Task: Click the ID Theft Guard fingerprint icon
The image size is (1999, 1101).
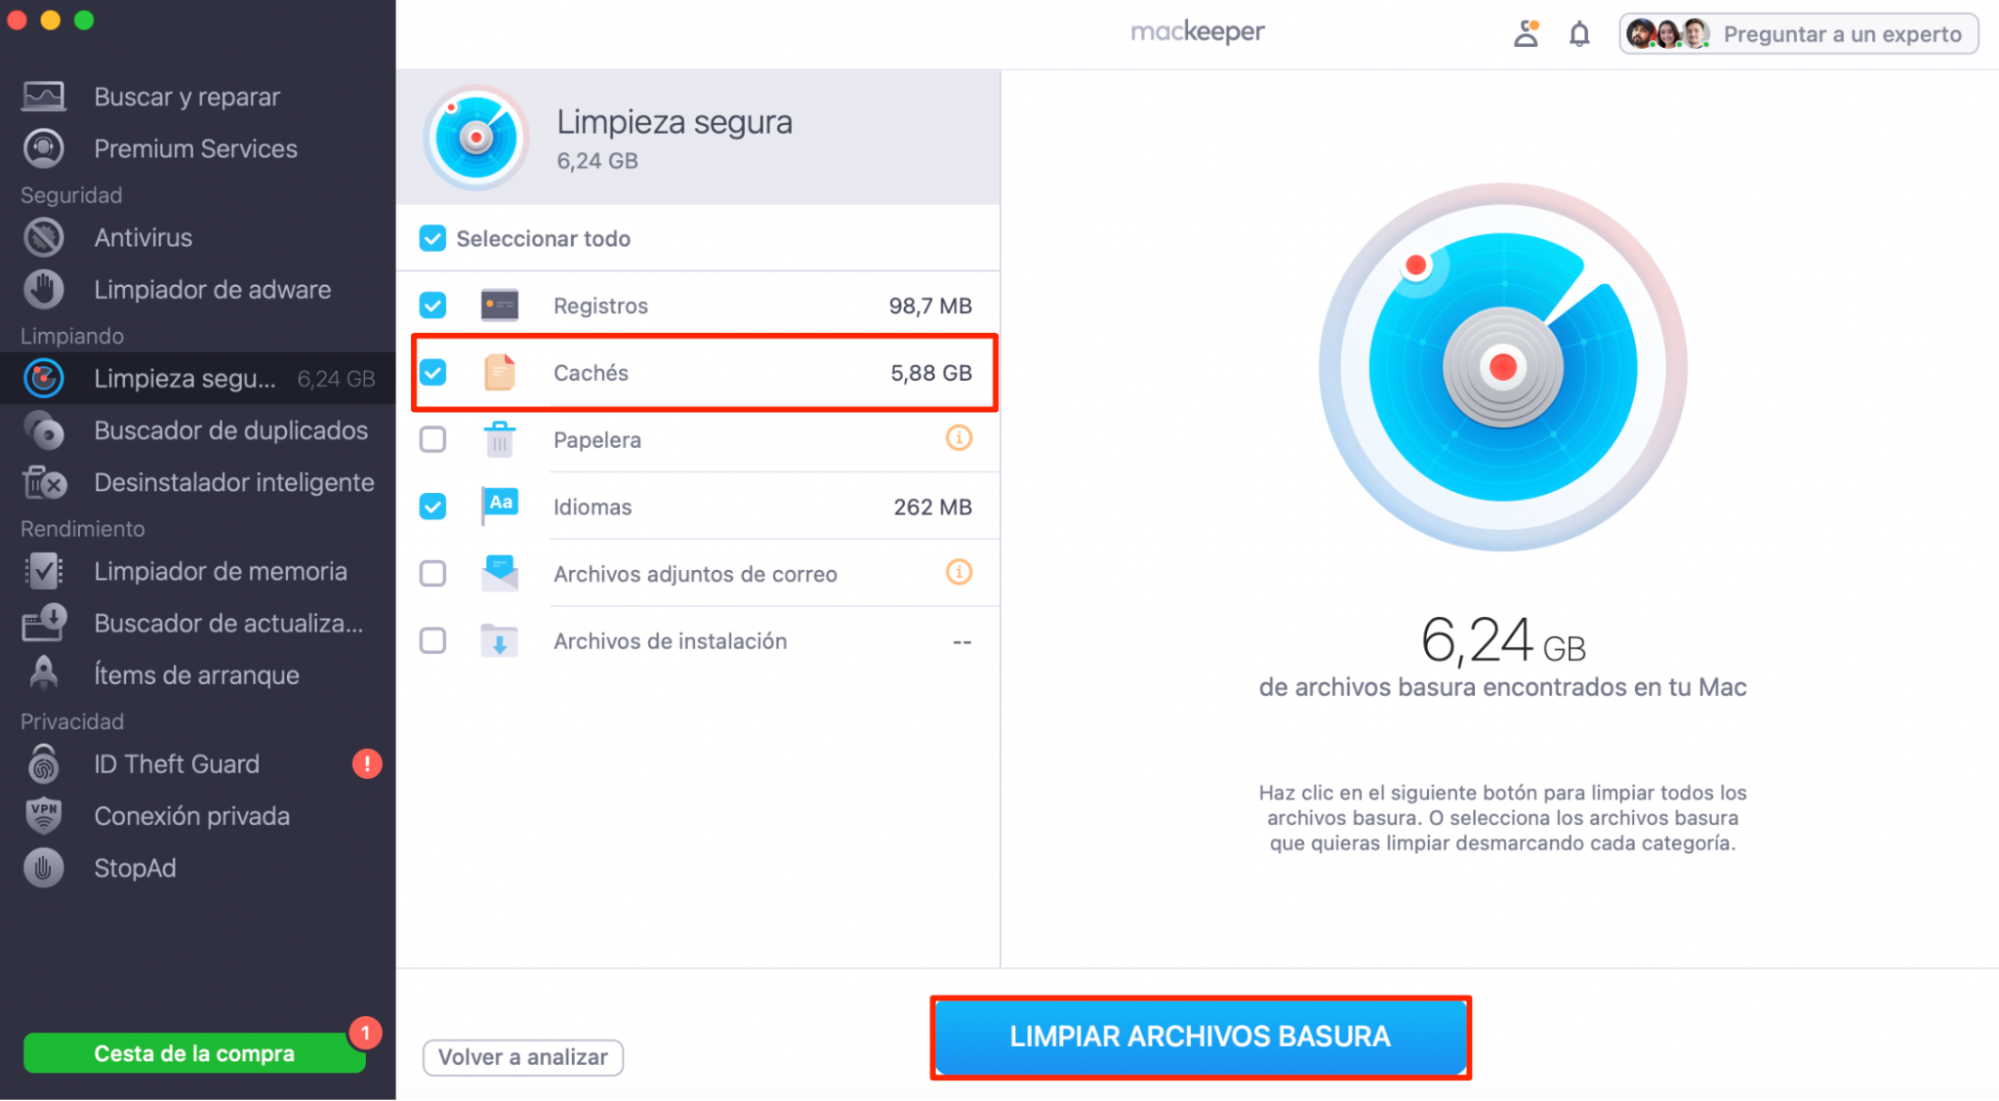Action: (43, 764)
